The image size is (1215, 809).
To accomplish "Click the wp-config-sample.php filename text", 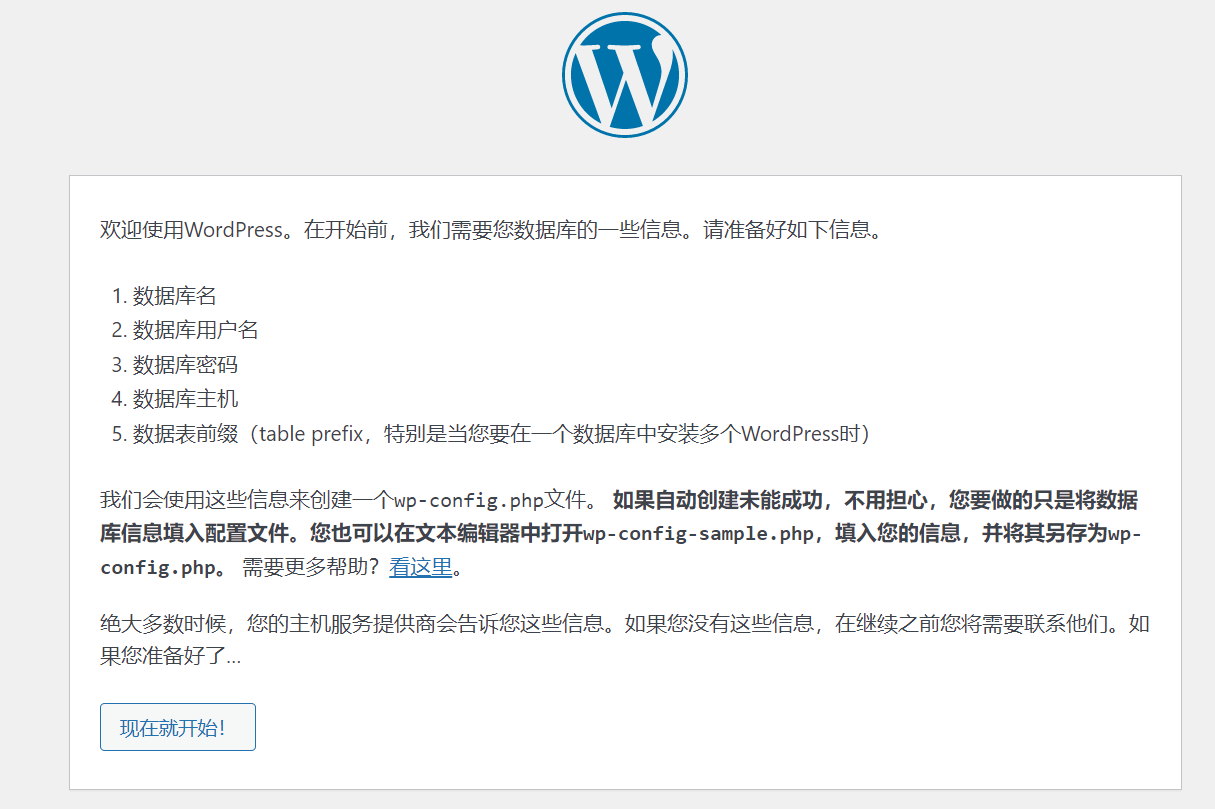I will [x=698, y=534].
